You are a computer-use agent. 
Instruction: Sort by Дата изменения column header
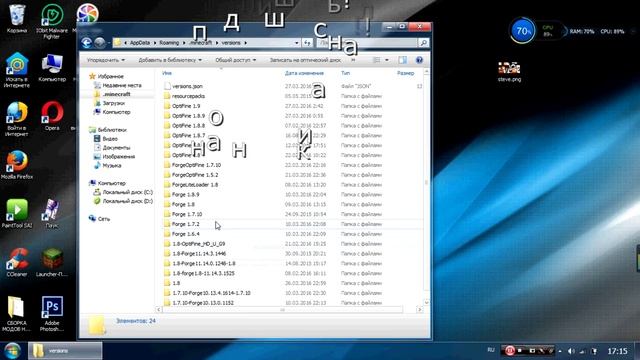tap(304, 73)
